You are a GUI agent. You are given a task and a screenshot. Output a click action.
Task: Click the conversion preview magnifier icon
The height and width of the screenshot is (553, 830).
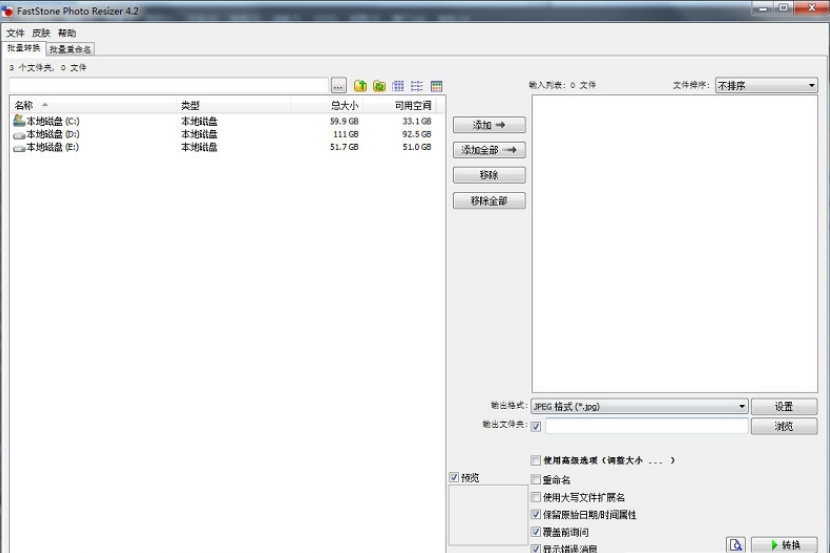[736, 545]
